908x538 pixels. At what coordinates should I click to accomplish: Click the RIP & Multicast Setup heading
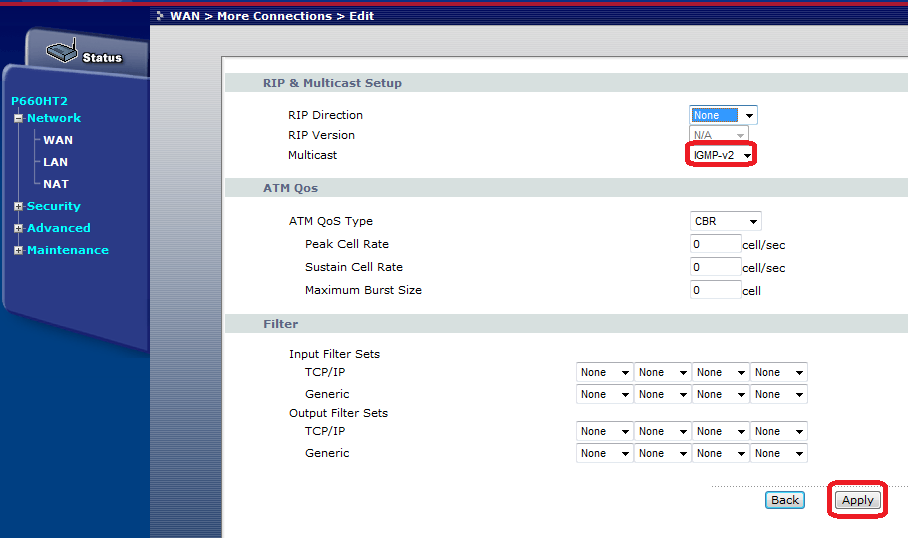point(332,83)
